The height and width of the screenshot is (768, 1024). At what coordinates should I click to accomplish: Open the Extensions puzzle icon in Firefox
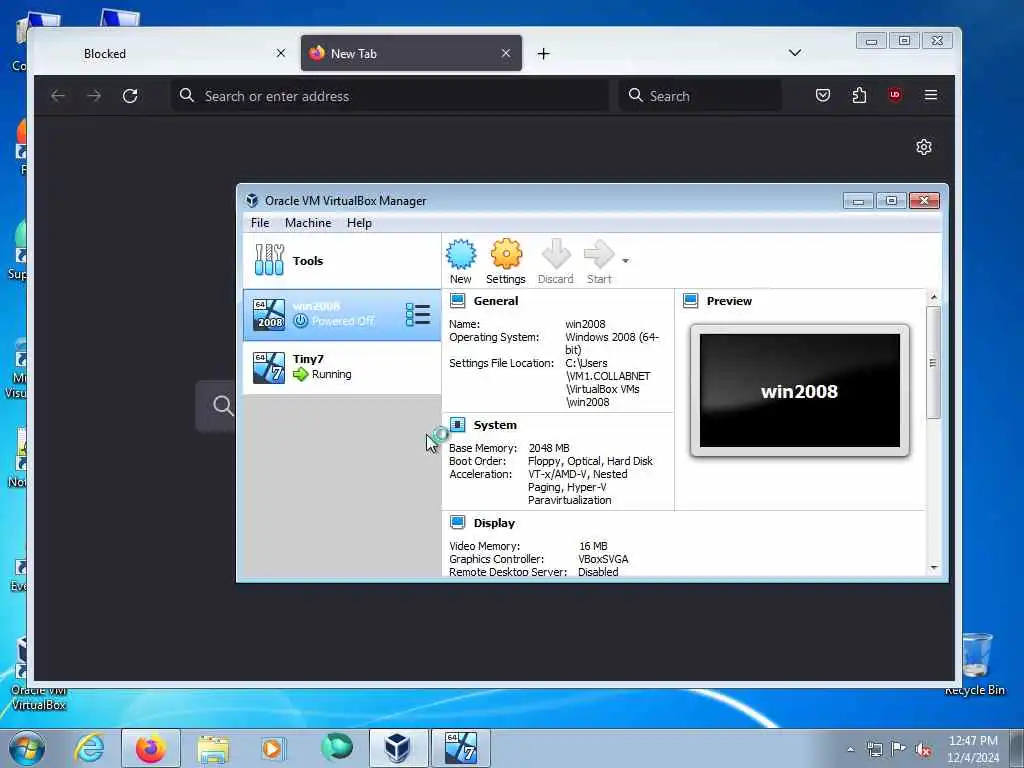(x=859, y=95)
